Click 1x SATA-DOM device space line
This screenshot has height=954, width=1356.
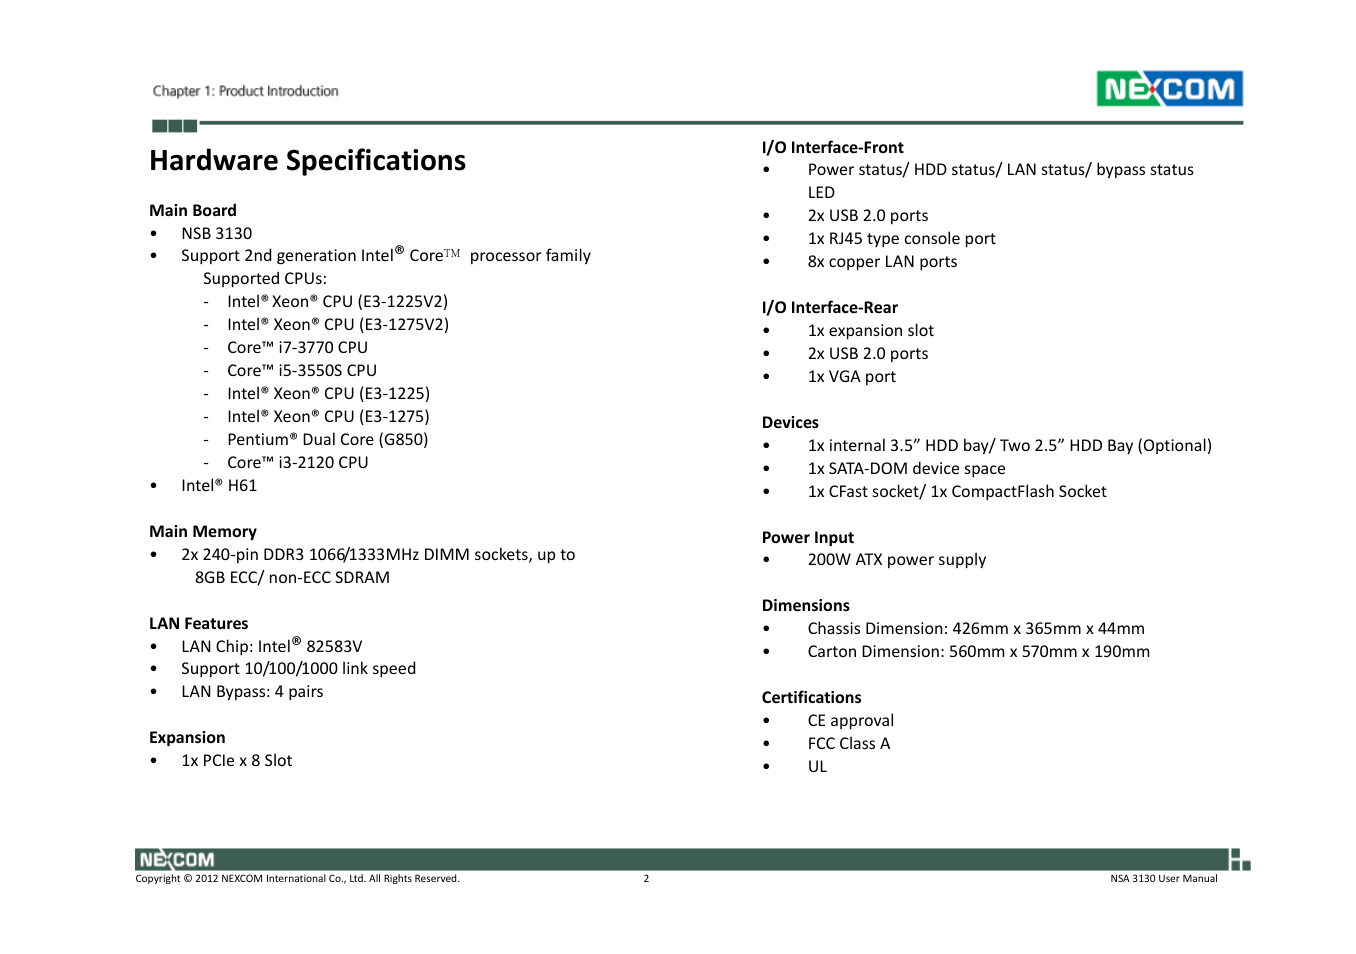coord(906,469)
